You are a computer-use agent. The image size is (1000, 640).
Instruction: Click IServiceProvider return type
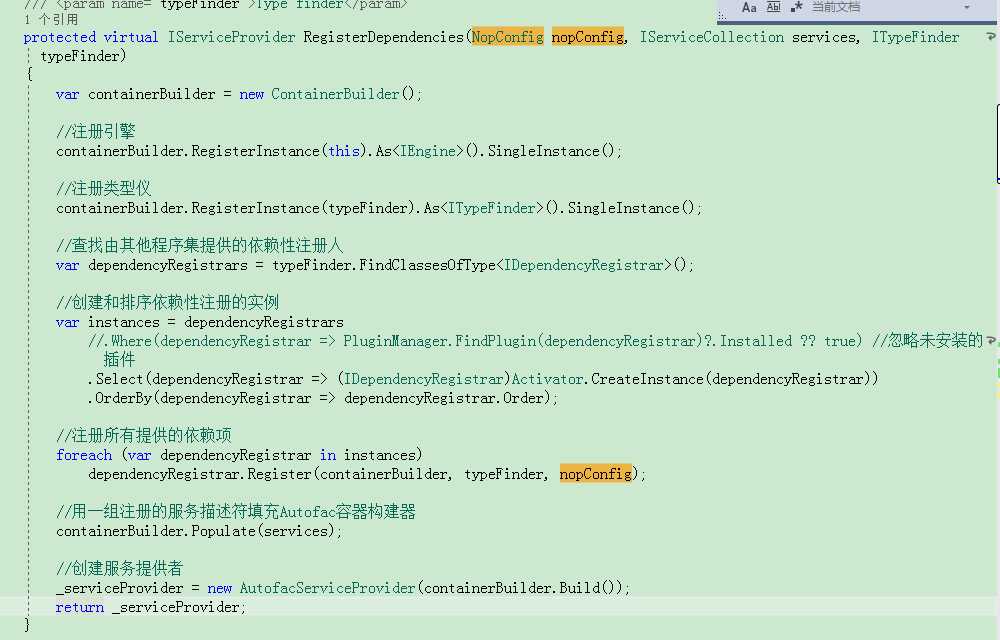pyautogui.click(x=232, y=37)
